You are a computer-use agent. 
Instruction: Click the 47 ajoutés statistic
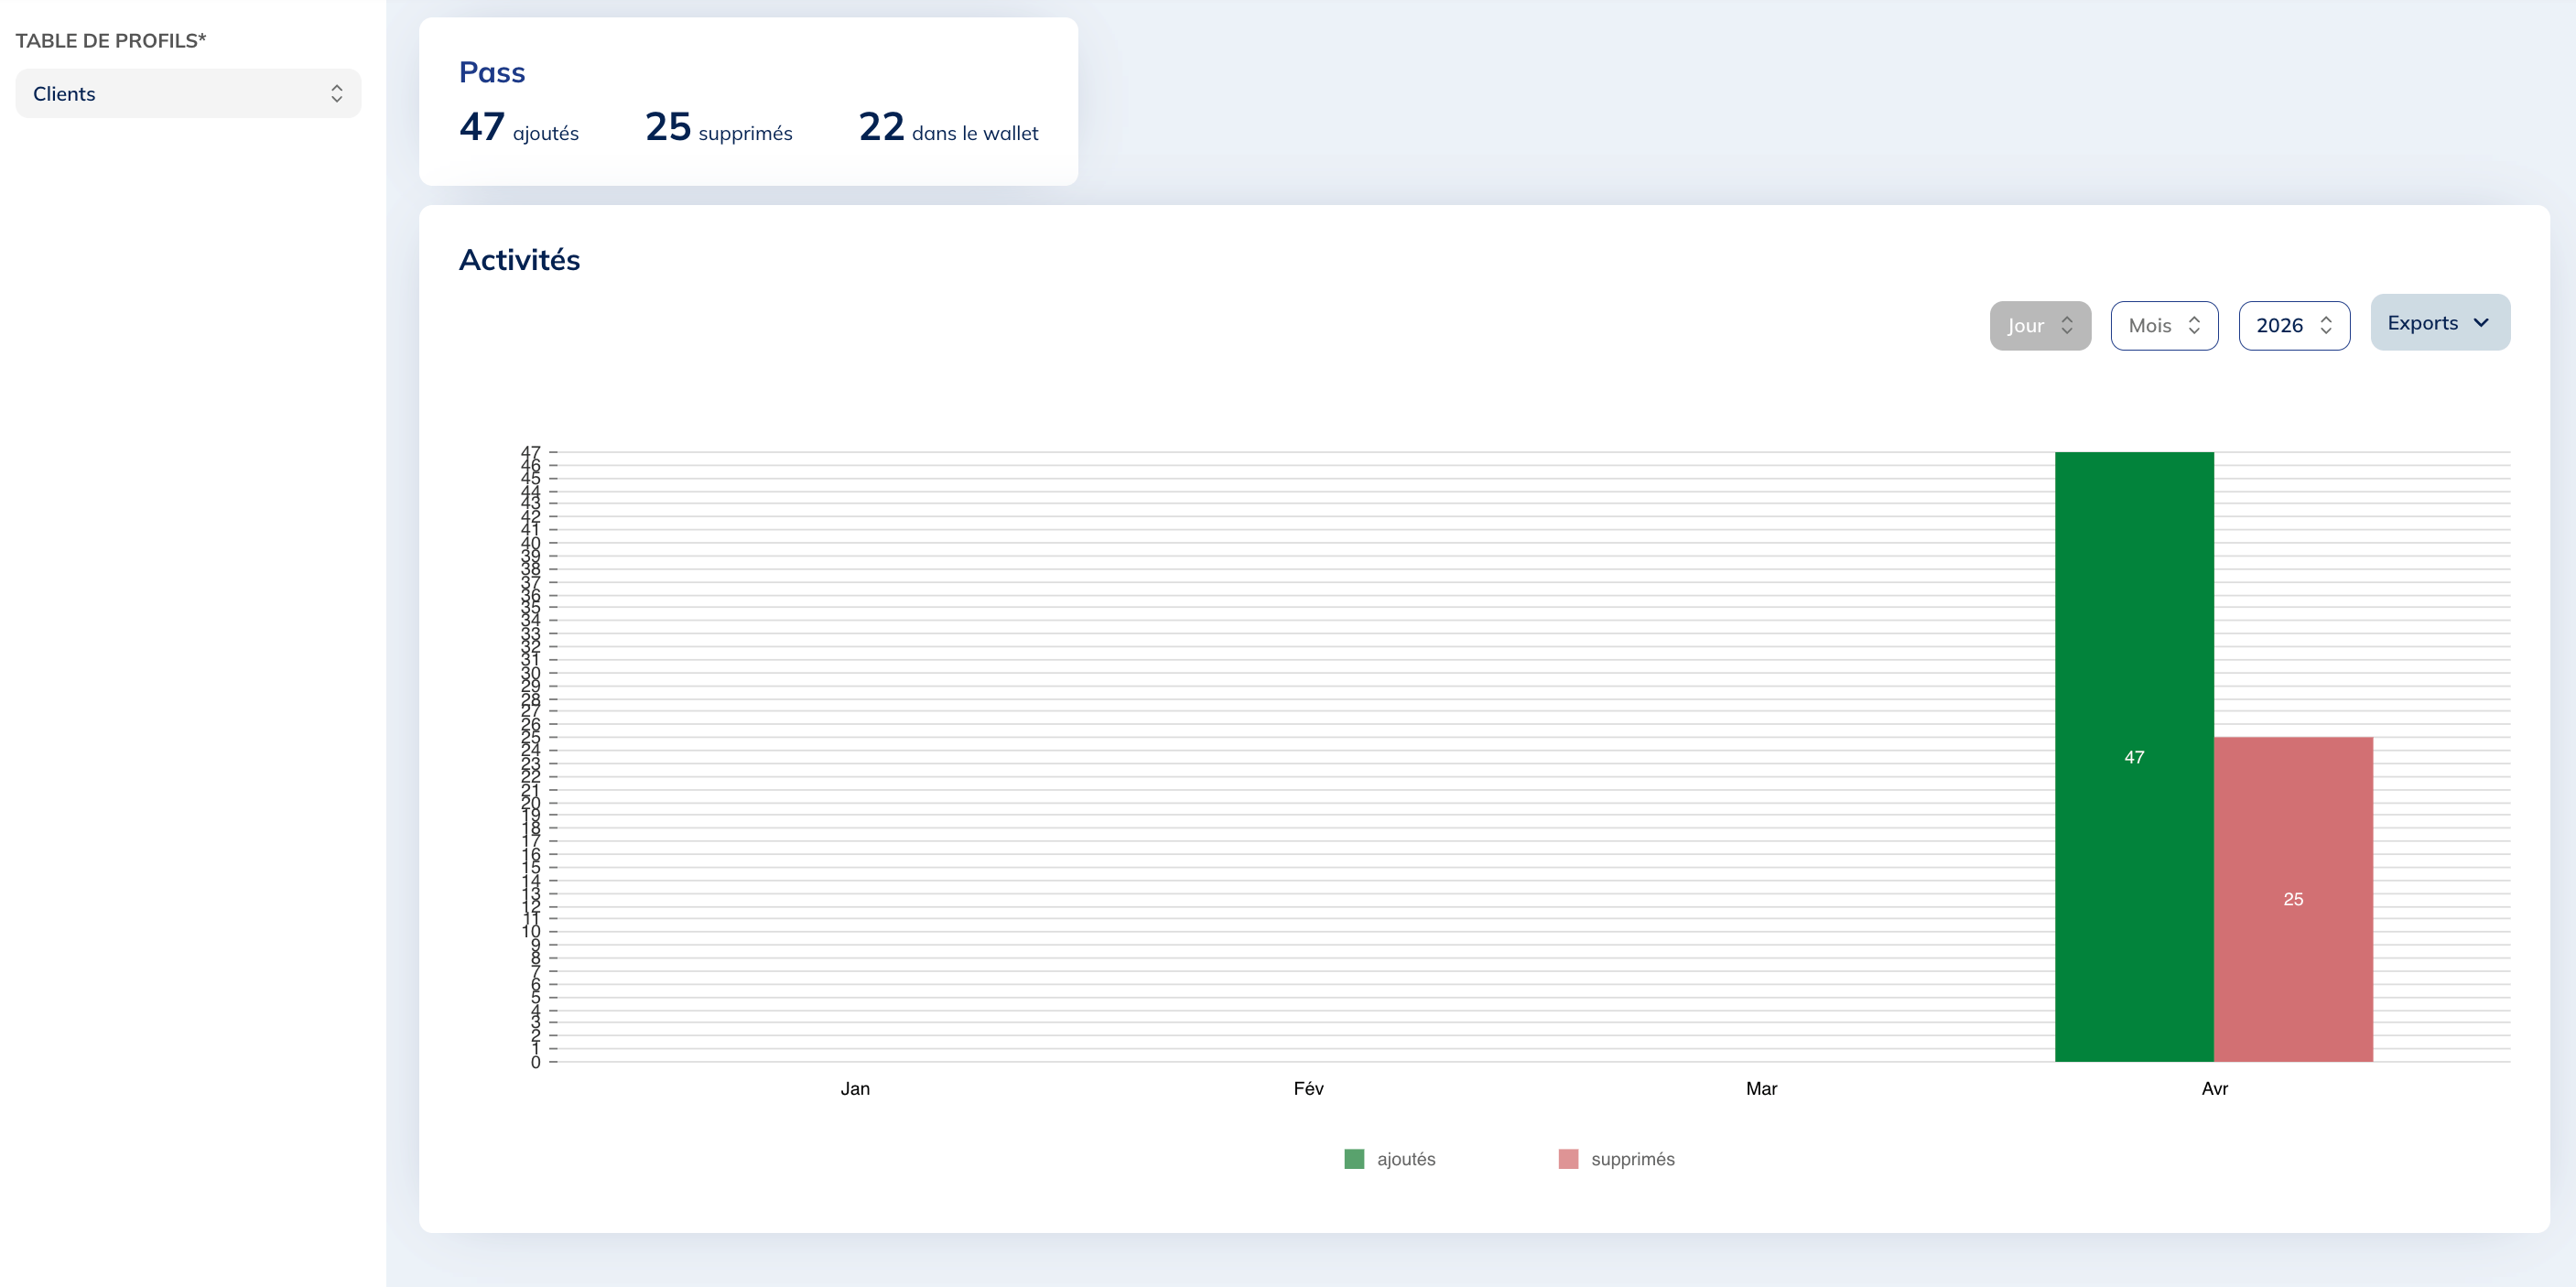519,127
